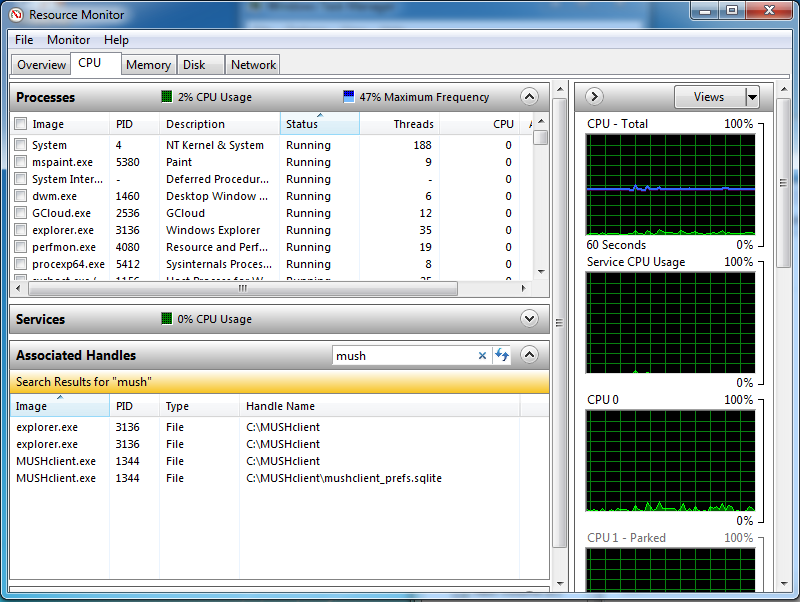Check the dwm.exe checkbox
This screenshot has width=800, height=602.
click(x=21, y=195)
